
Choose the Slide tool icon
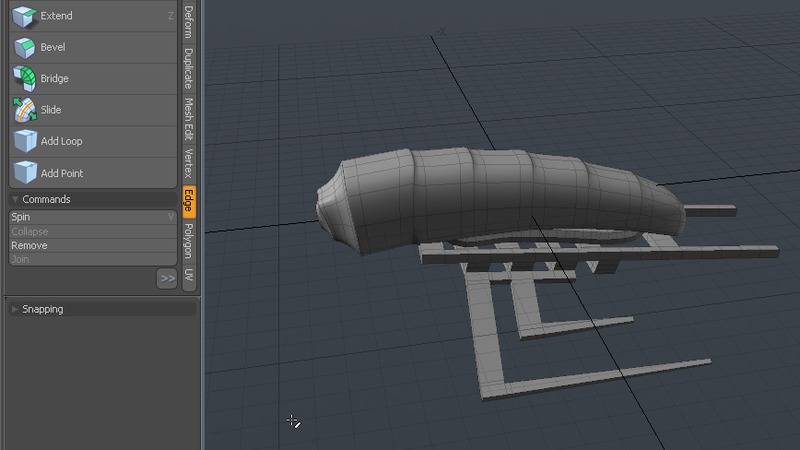(x=24, y=110)
